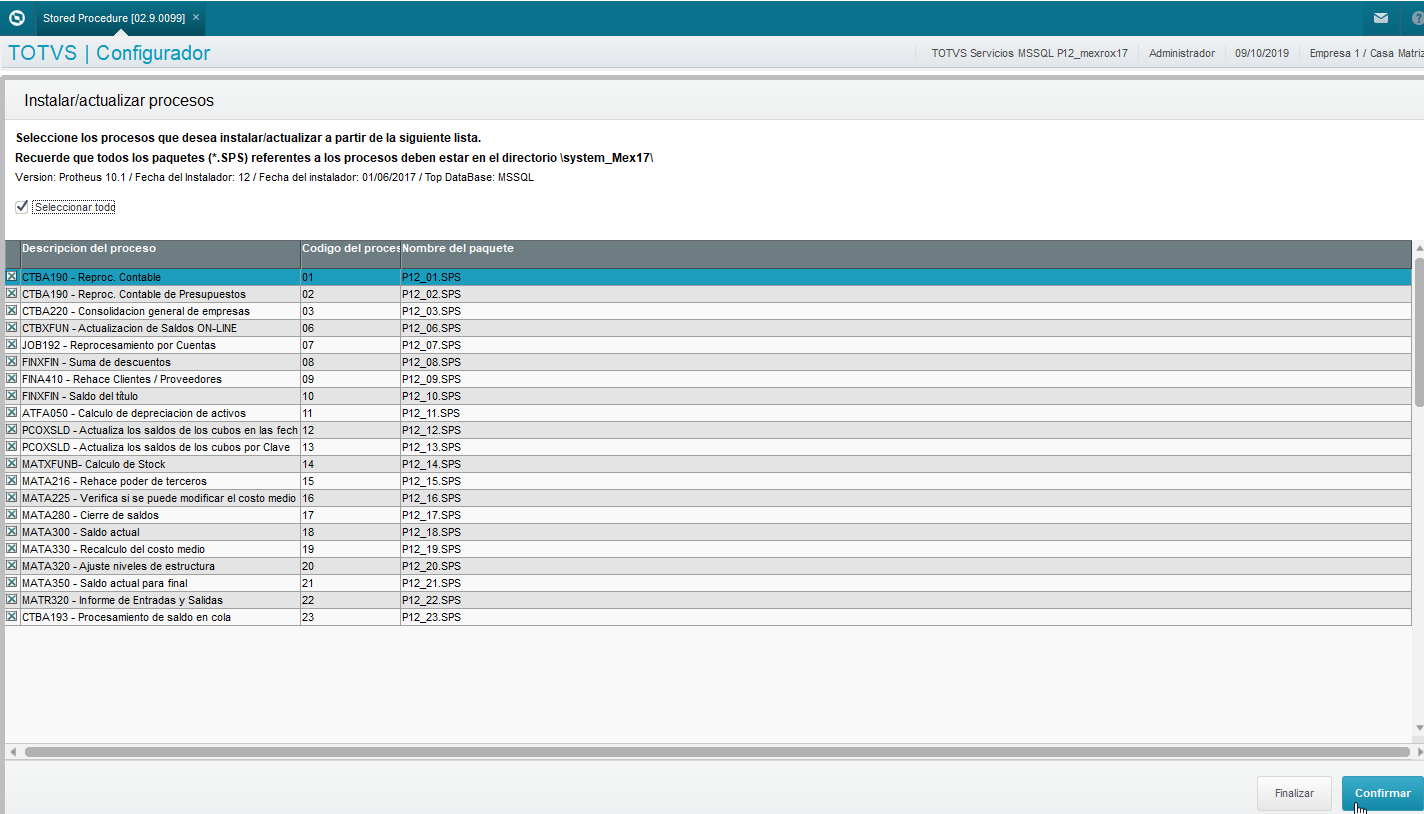Uncheck the FINXFIN Saldo del titulo checkbox
This screenshot has width=1424, height=814.
tap(12, 395)
